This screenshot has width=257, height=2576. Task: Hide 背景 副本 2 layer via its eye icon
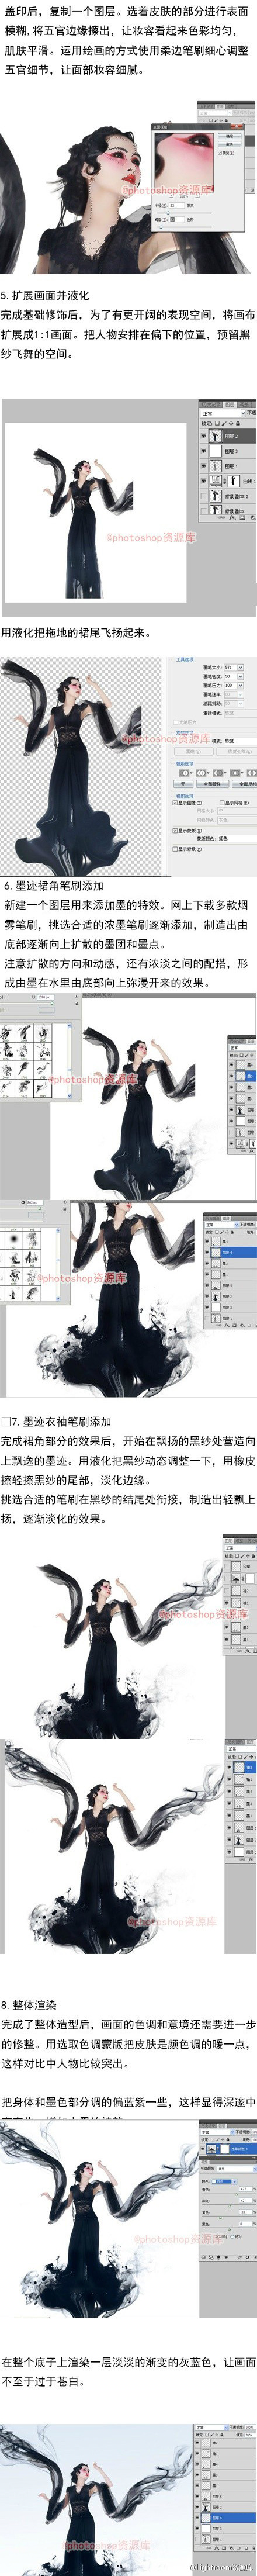point(203,497)
